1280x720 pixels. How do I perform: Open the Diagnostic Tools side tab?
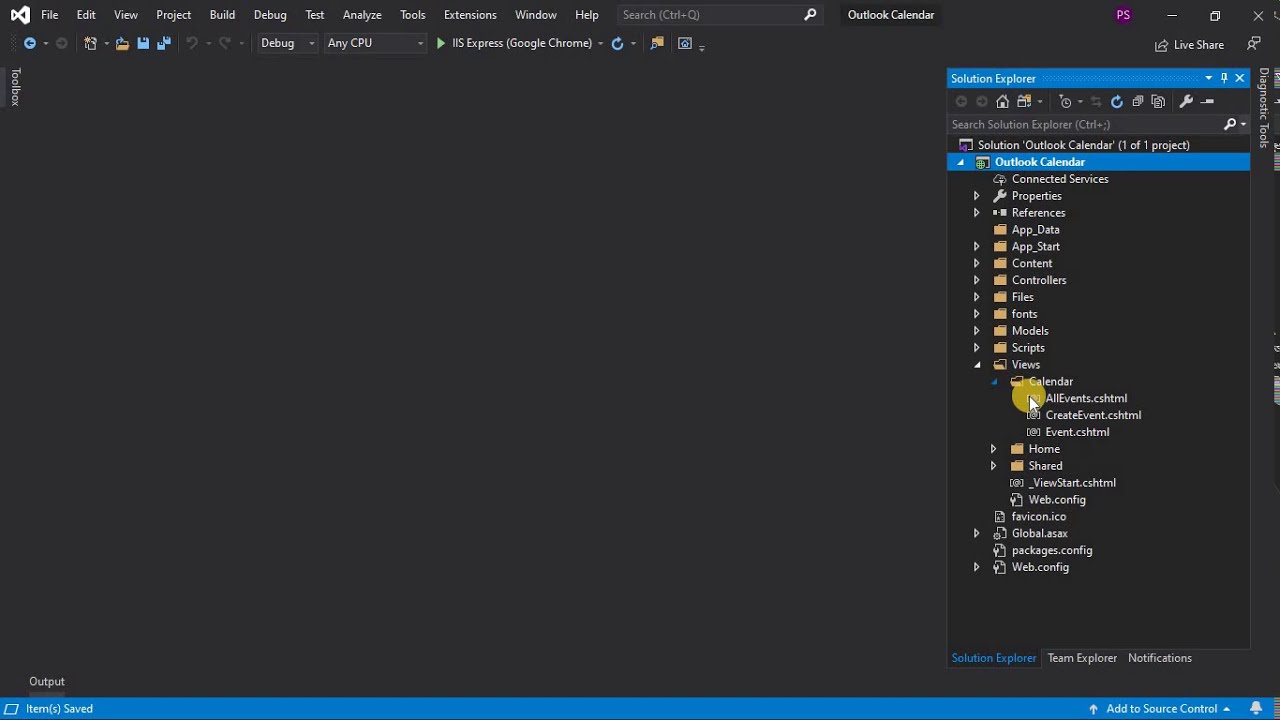coord(1264,108)
